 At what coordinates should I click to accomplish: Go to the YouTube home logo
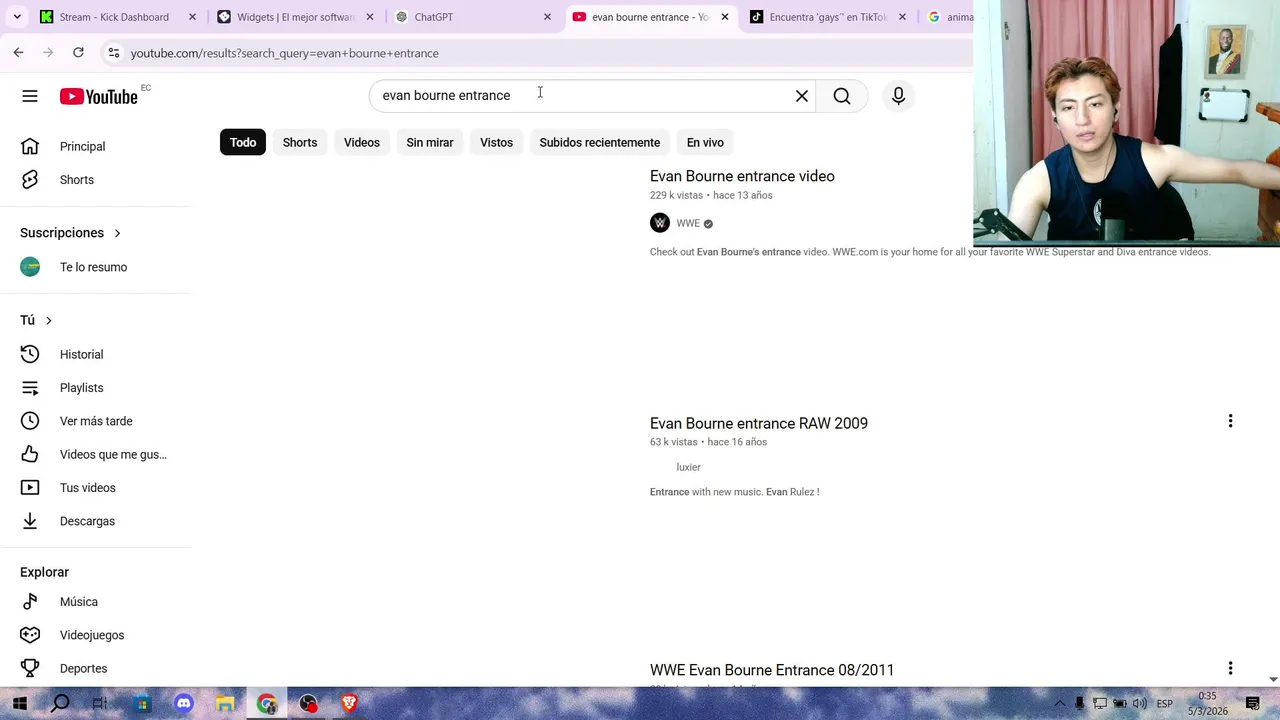98,96
